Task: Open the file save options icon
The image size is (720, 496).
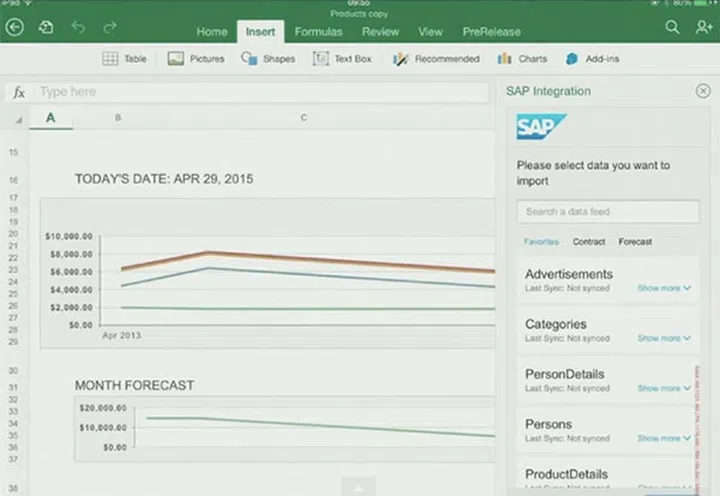Action: click(x=46, y=28)
